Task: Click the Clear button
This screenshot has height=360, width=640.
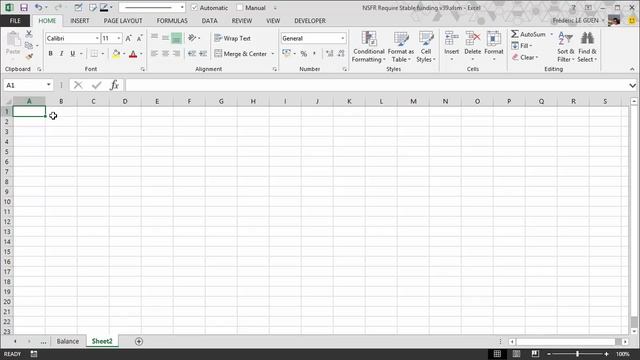Action: [x=525, y=58]
